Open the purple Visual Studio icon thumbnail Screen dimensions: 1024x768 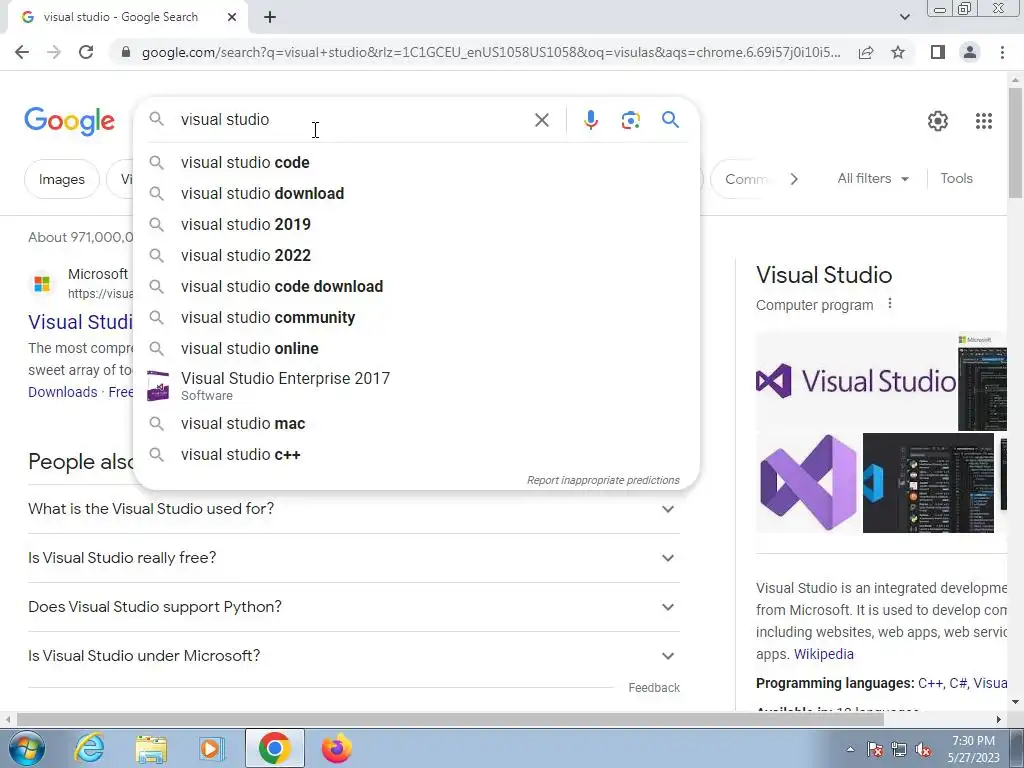pos(808,483)
